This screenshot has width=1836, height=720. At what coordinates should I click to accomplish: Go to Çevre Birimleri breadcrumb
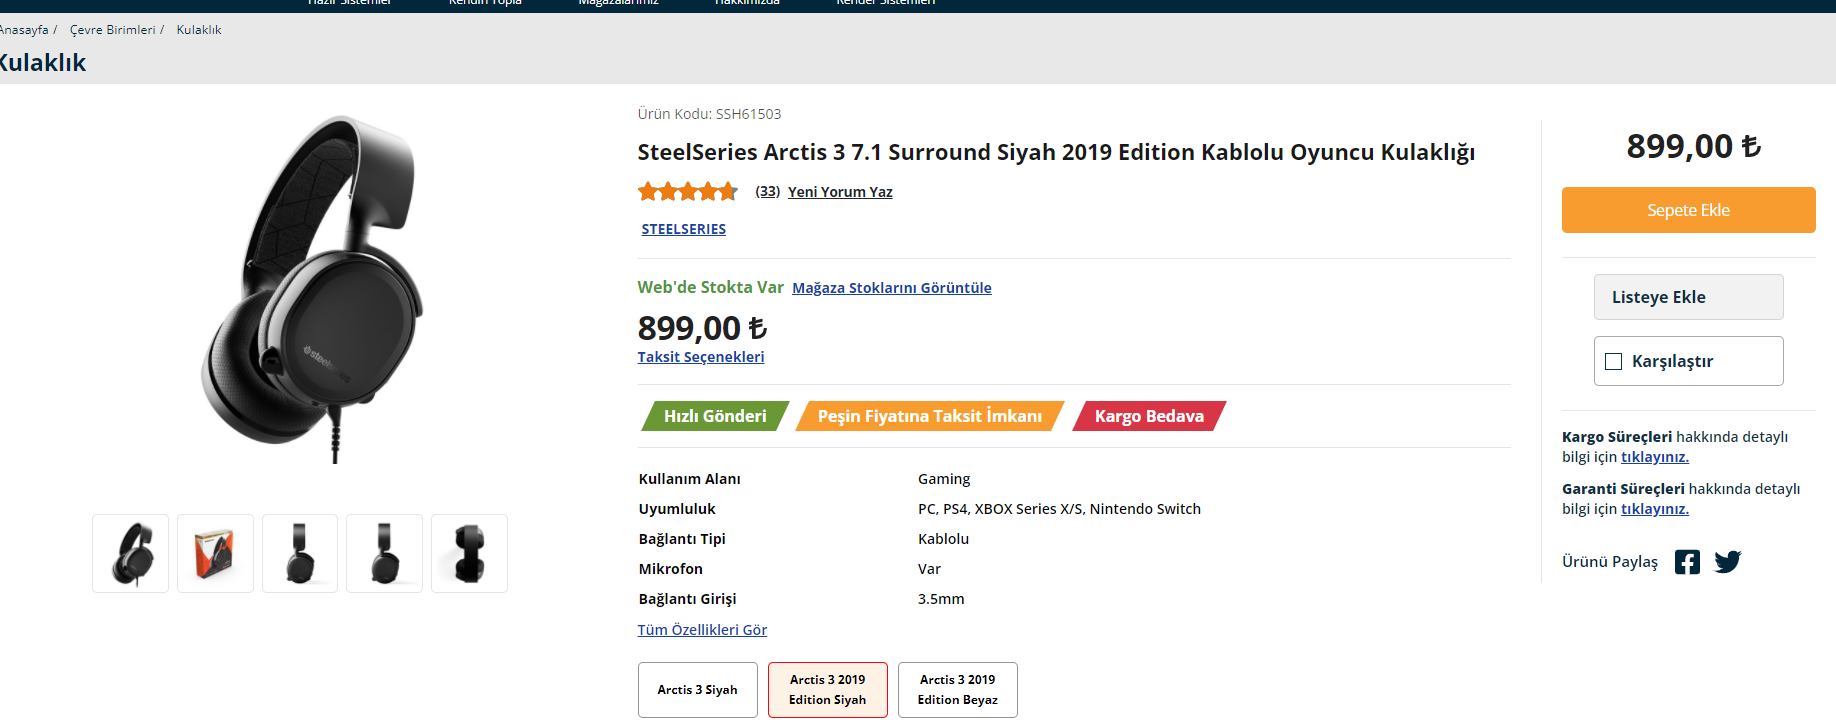tap(112, 30)
